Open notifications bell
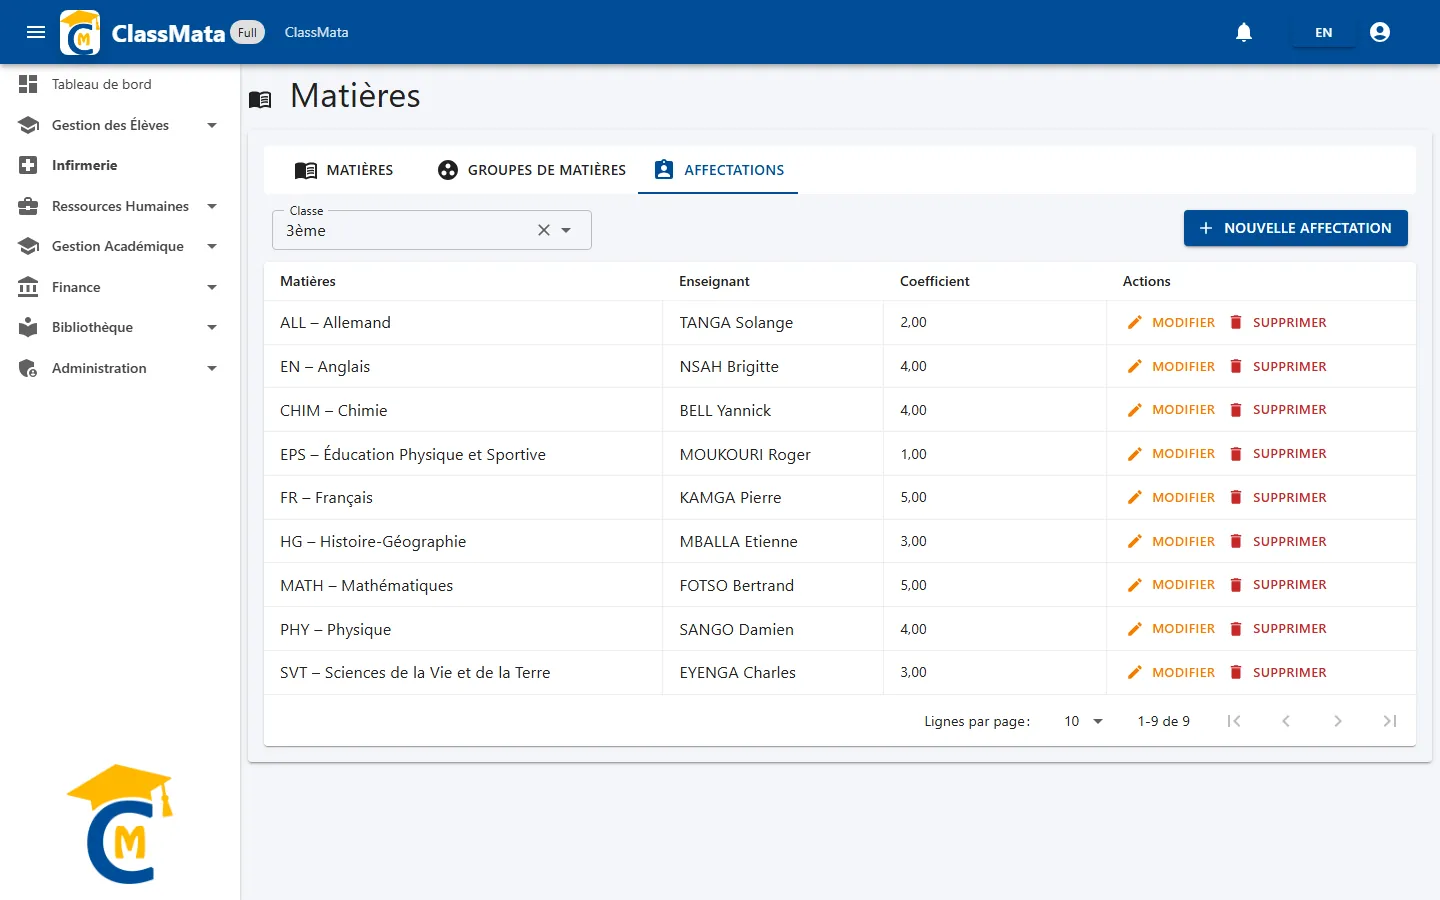This screenshot has height=900, width=1440. point(1244,32)
